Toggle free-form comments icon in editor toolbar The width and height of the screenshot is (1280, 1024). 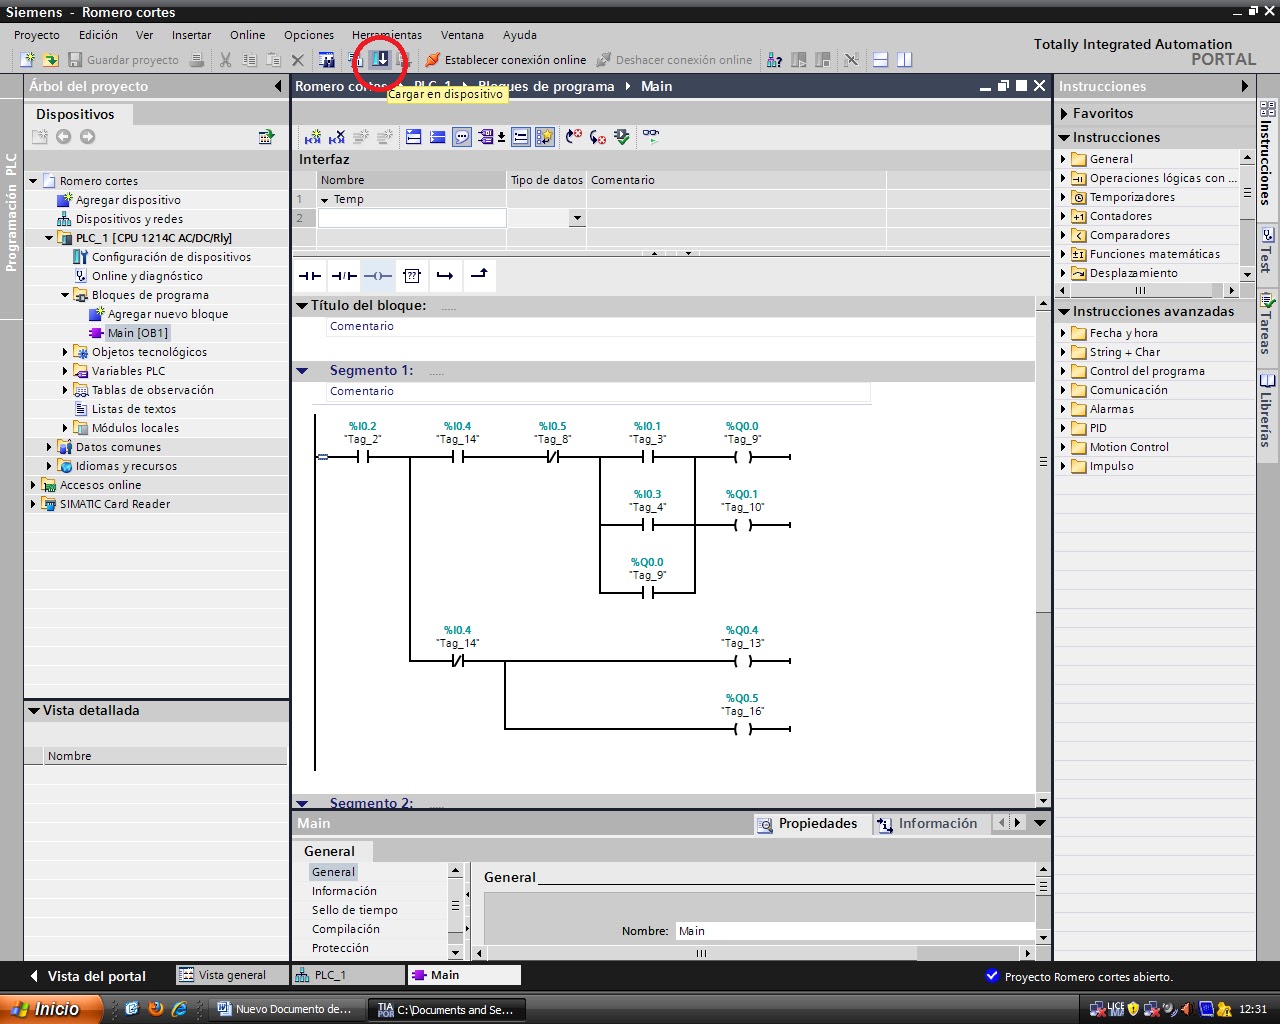[x=462, y=137]
